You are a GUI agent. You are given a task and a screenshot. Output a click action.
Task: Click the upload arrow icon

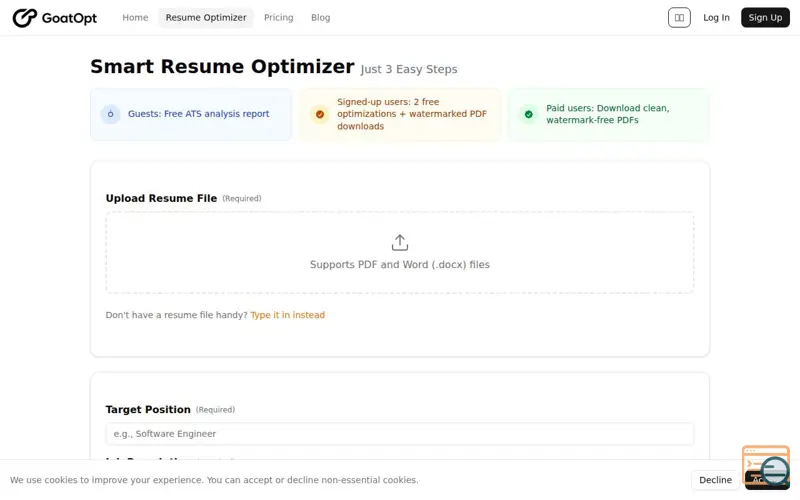[400, 242]
